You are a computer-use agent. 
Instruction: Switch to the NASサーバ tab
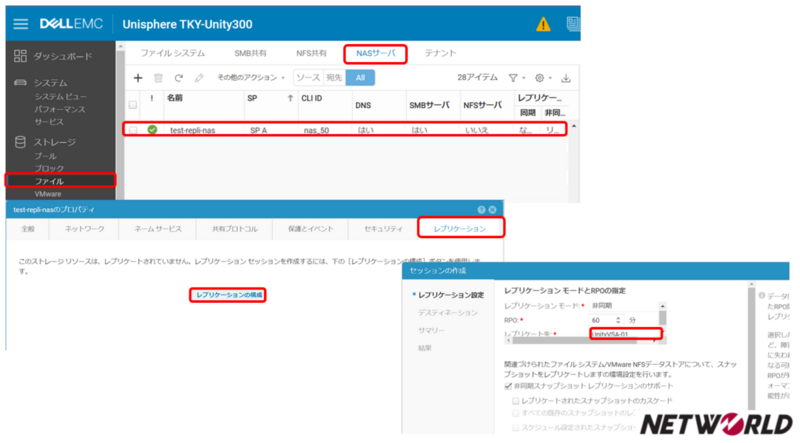376,54
